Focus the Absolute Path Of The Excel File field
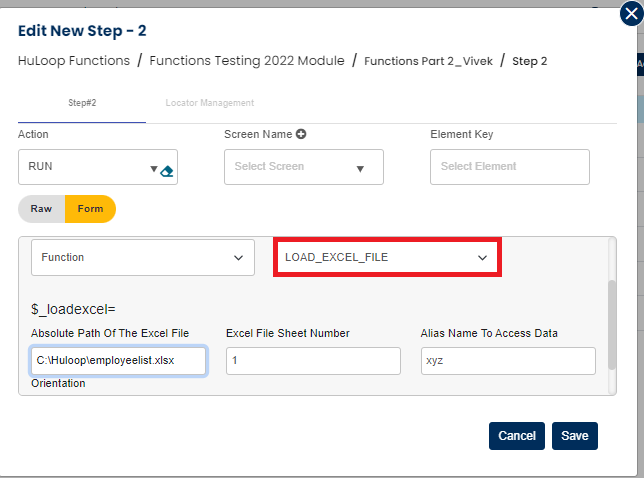The image size is (644, 478). tap(118, 361)
